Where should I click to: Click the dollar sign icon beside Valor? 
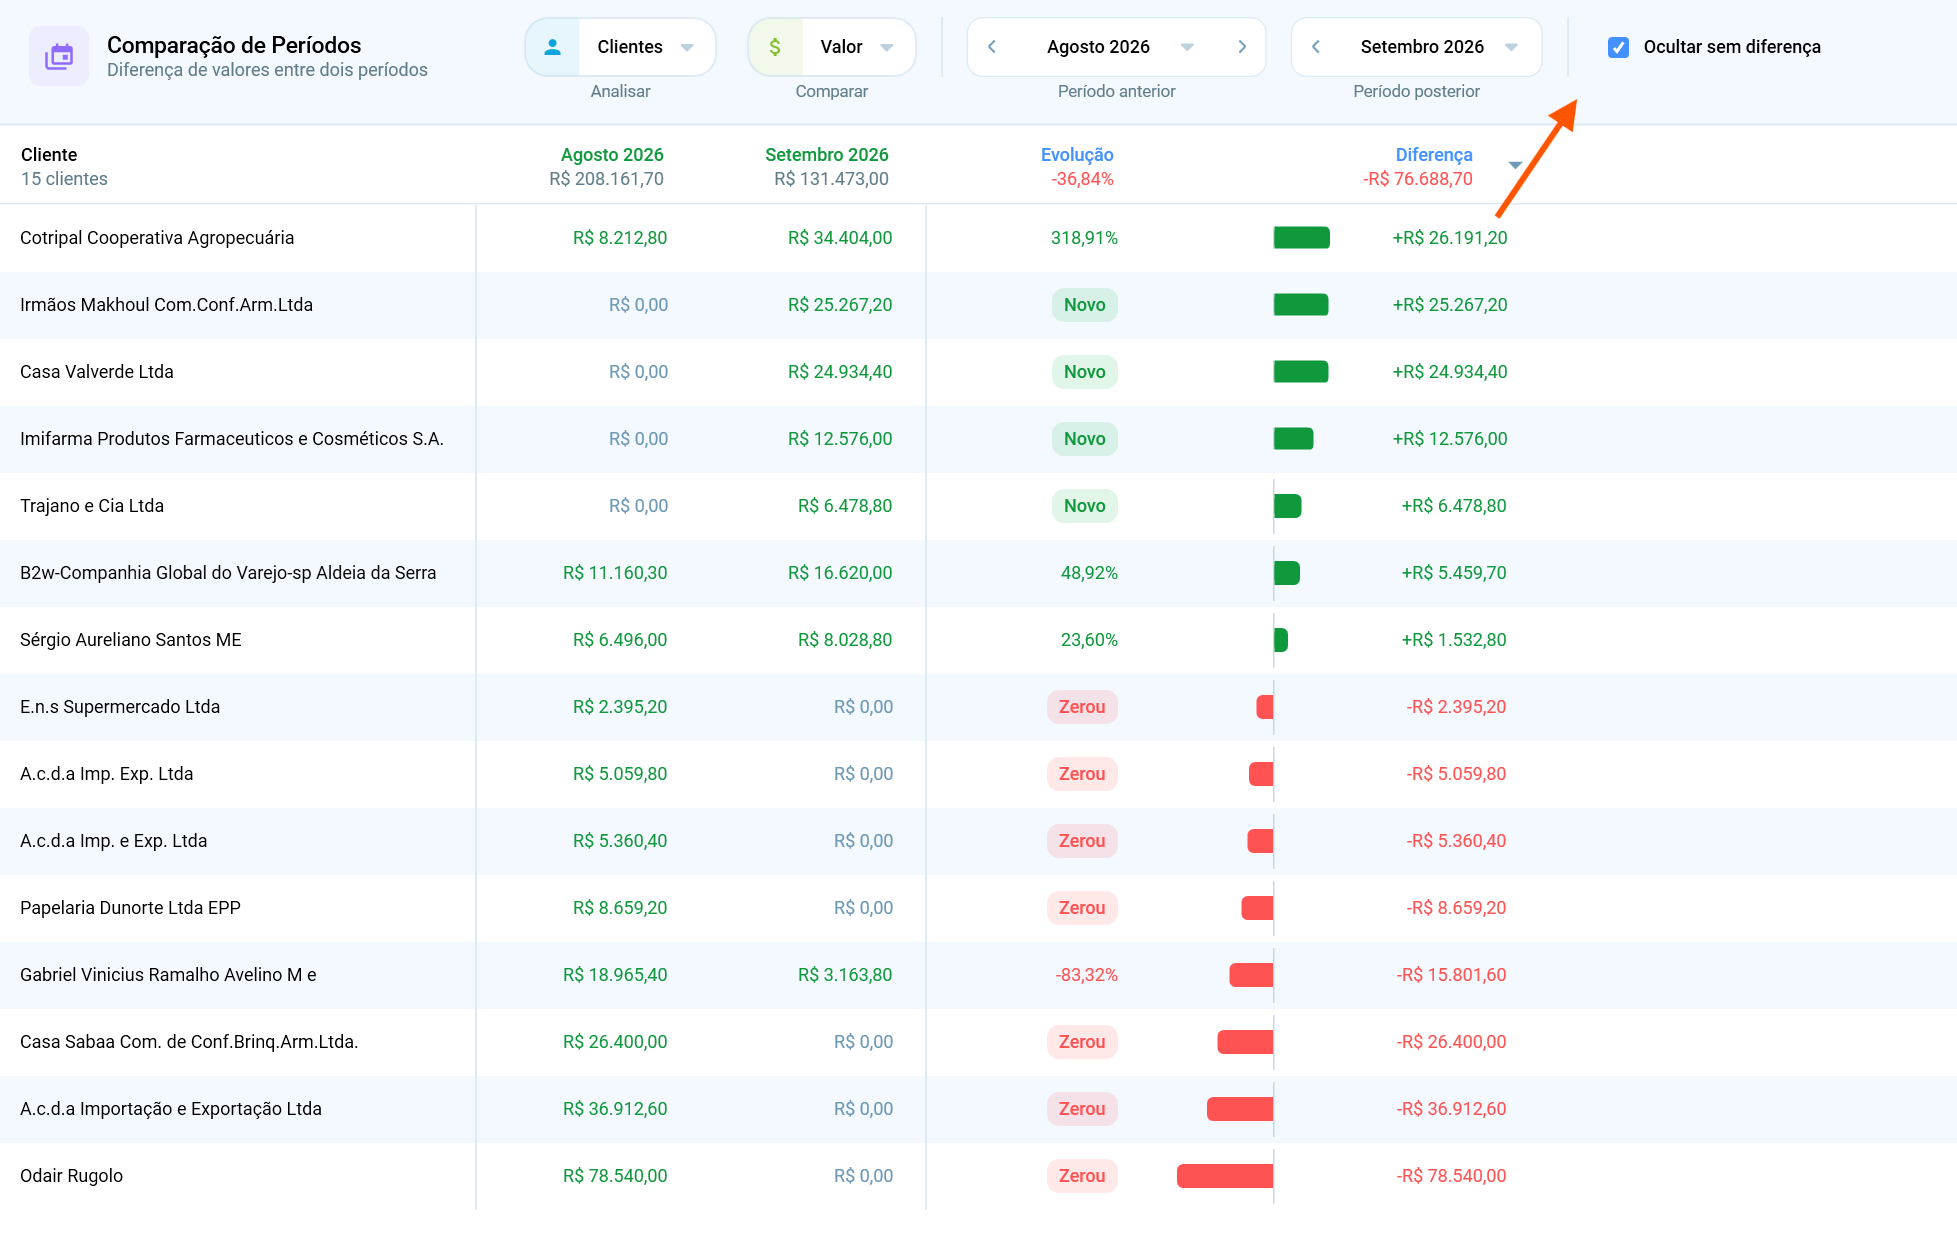click(775, 47)
